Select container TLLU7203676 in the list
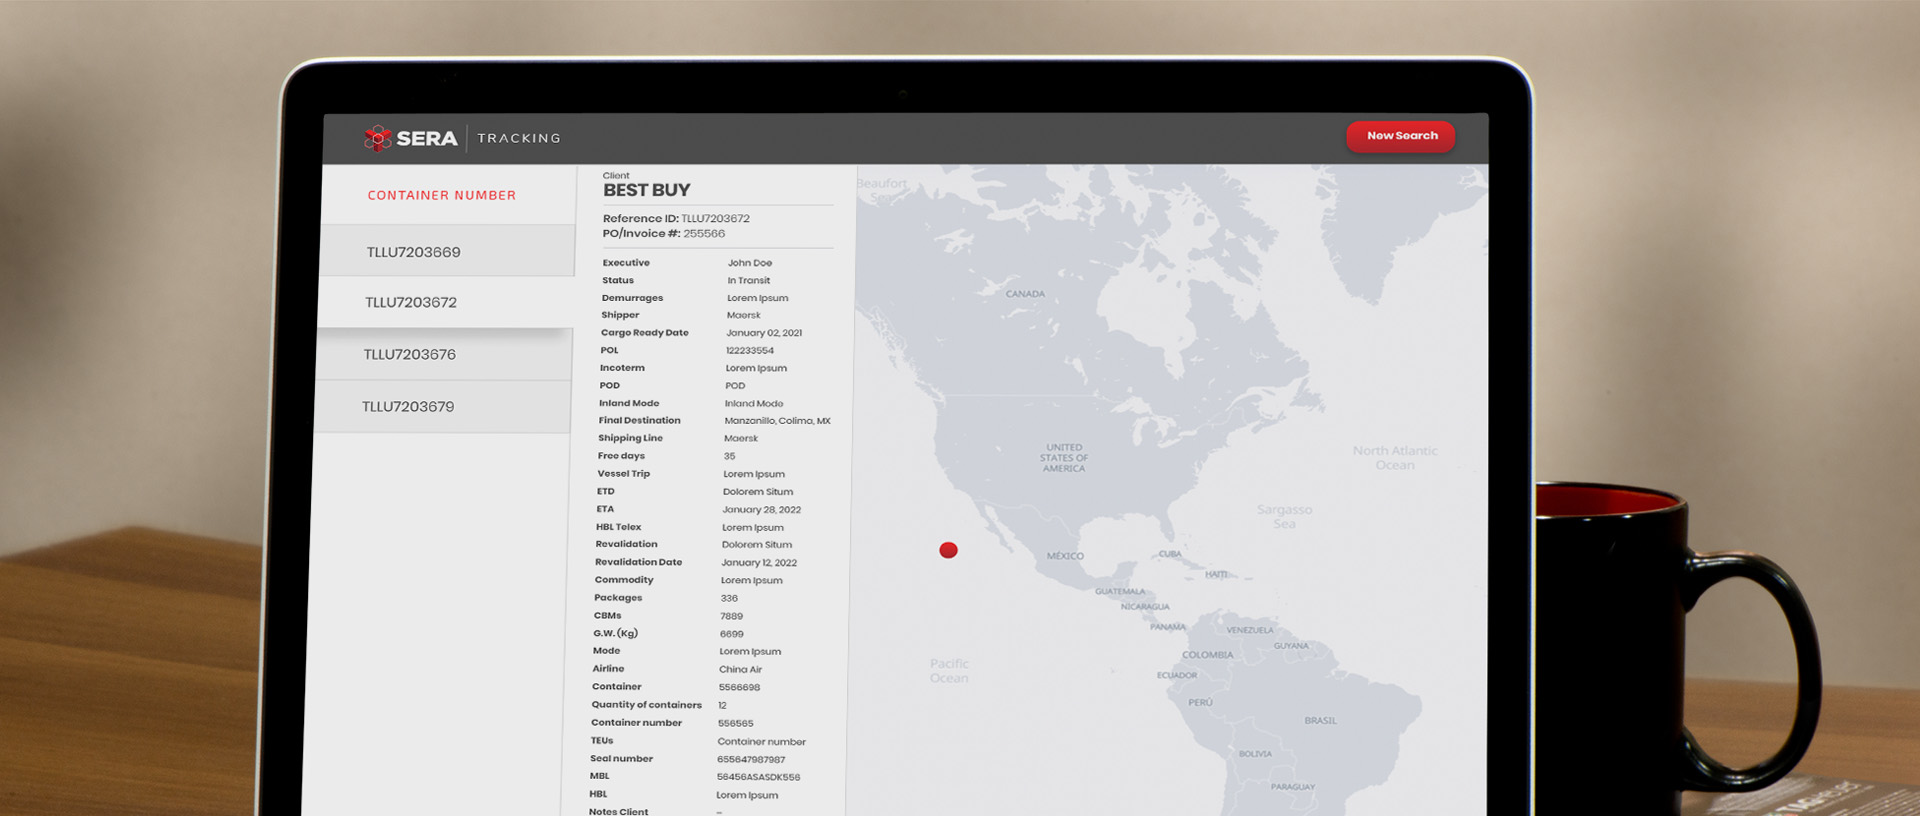 (x=444, y=354)
